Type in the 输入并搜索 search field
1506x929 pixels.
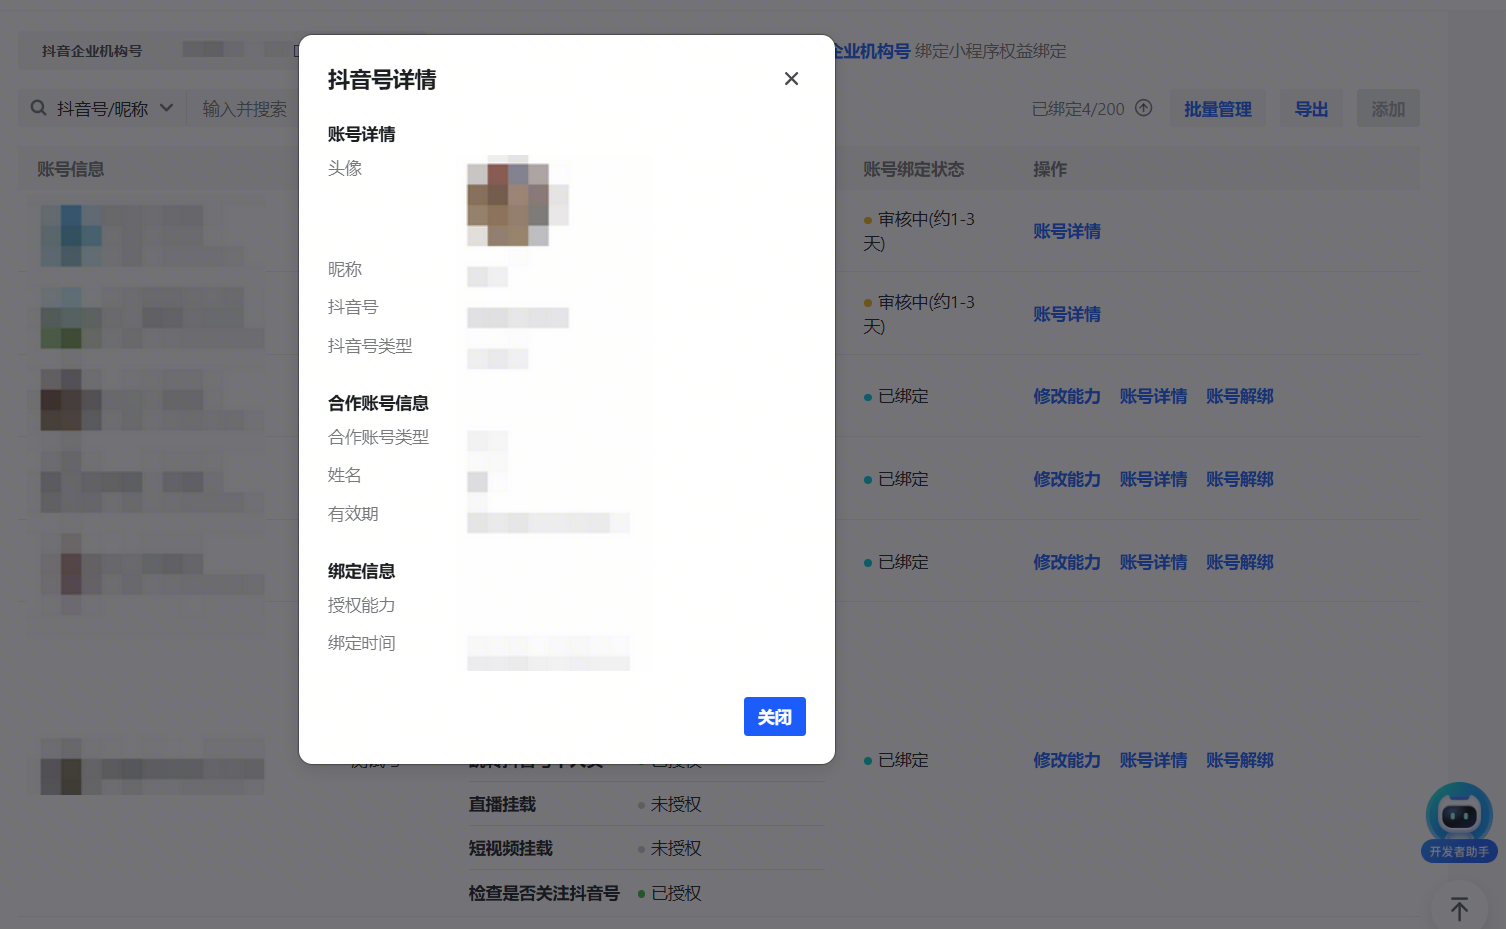(x=244, y=109)
